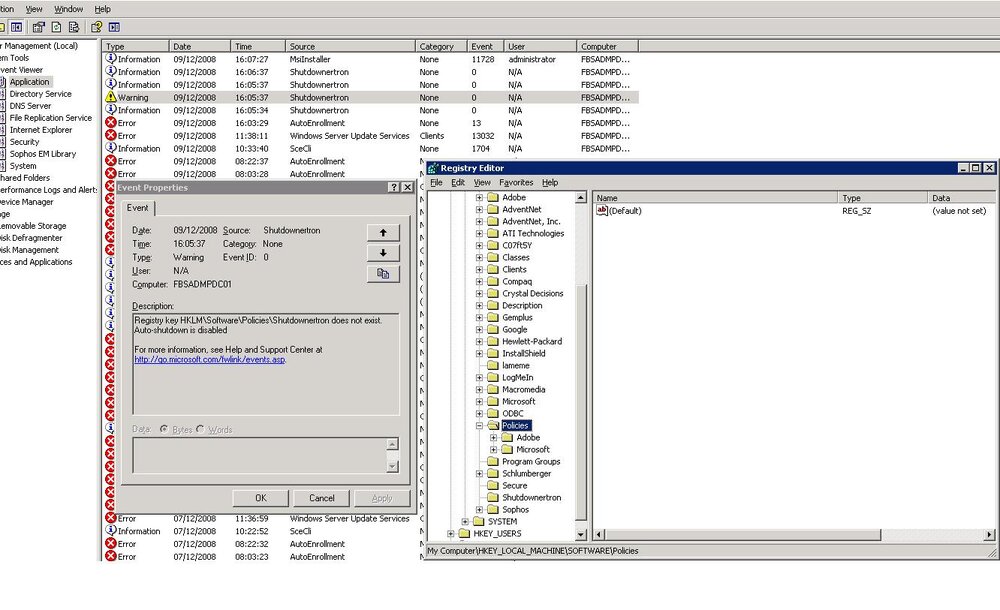This screenshot has width=1000, height=610.
Task: Click the question mark in Event Properties title bar
Action: 394,187
